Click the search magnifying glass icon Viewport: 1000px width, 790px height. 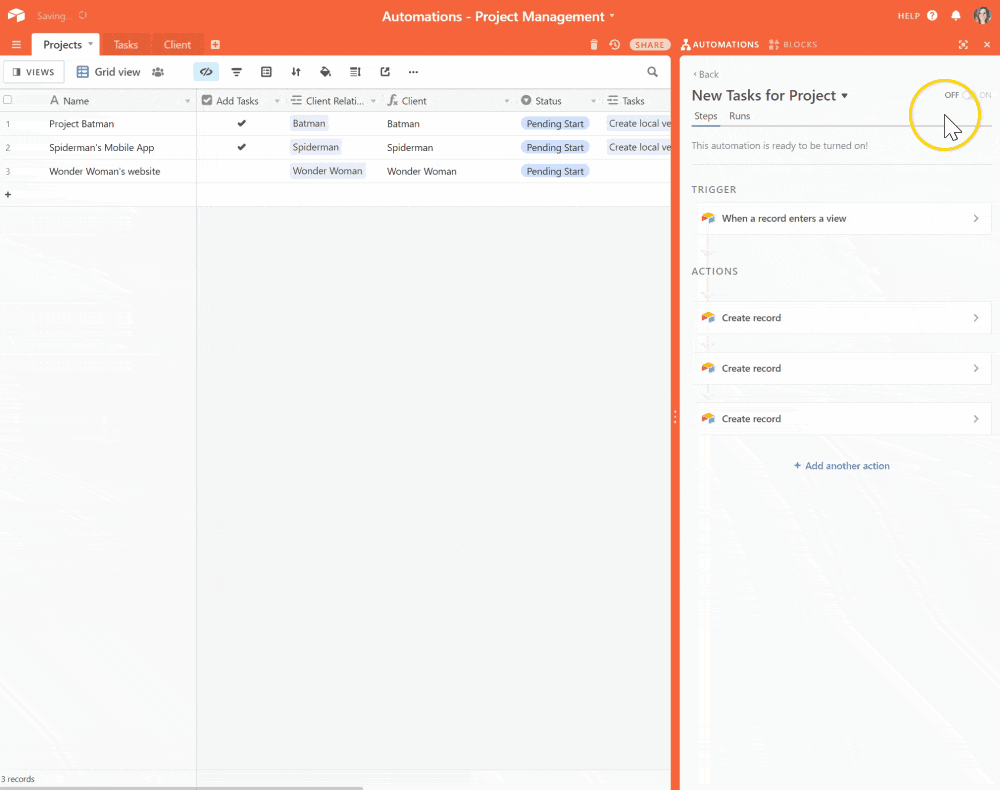pyautogui.click(x=652, y=71)
